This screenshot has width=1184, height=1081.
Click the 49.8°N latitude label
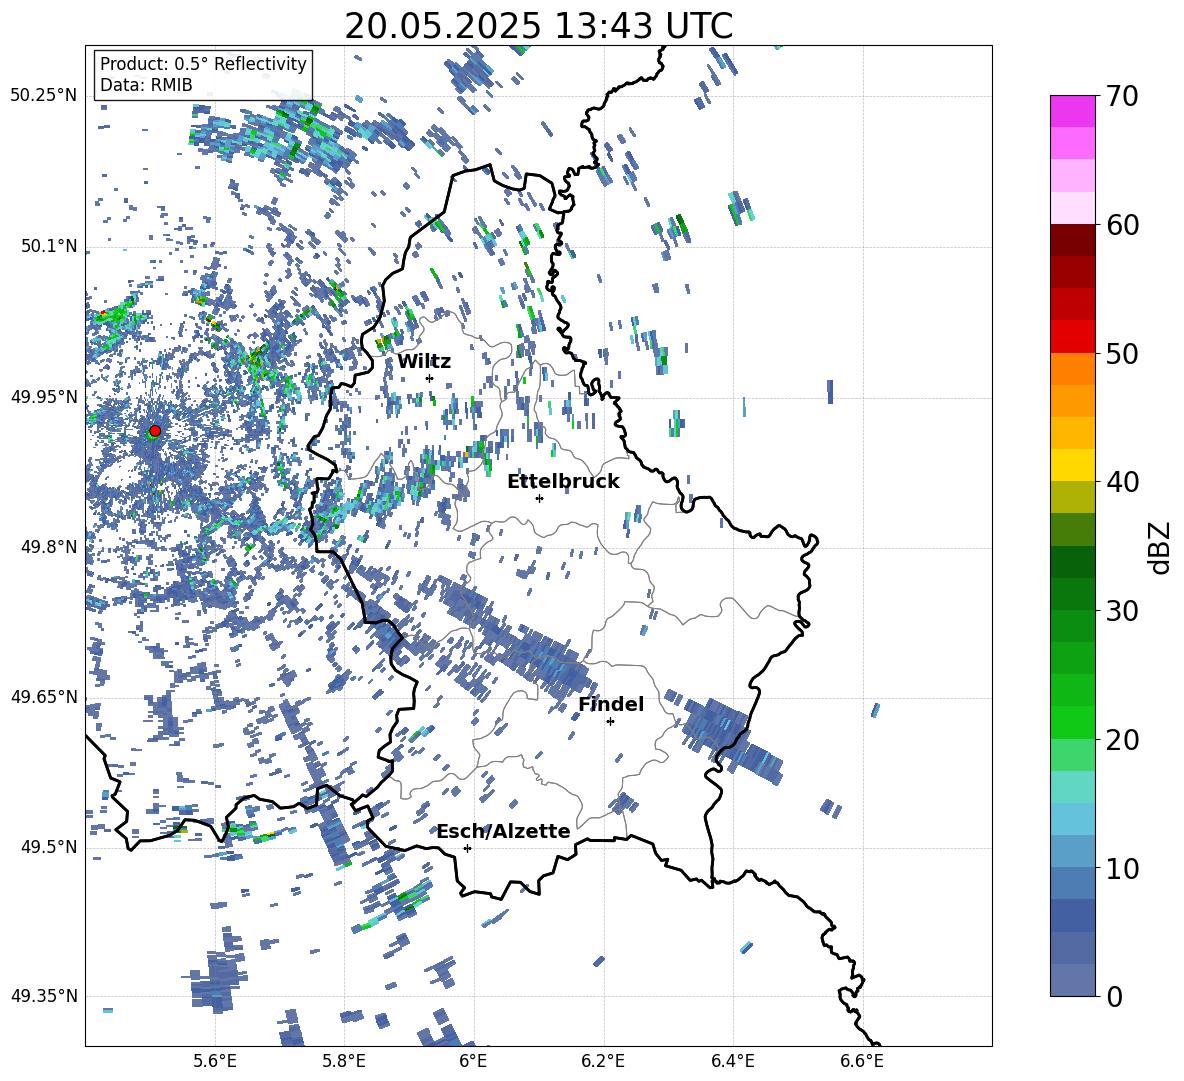pyautogui.click(x=49, y=547)
